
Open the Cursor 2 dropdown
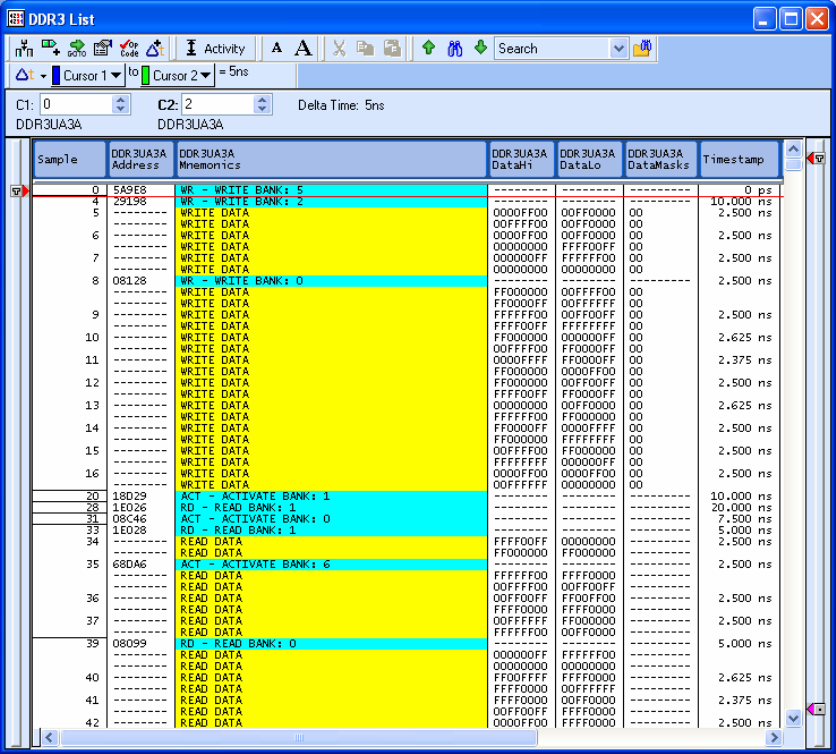pyautogui.click(x=206, y=75)
